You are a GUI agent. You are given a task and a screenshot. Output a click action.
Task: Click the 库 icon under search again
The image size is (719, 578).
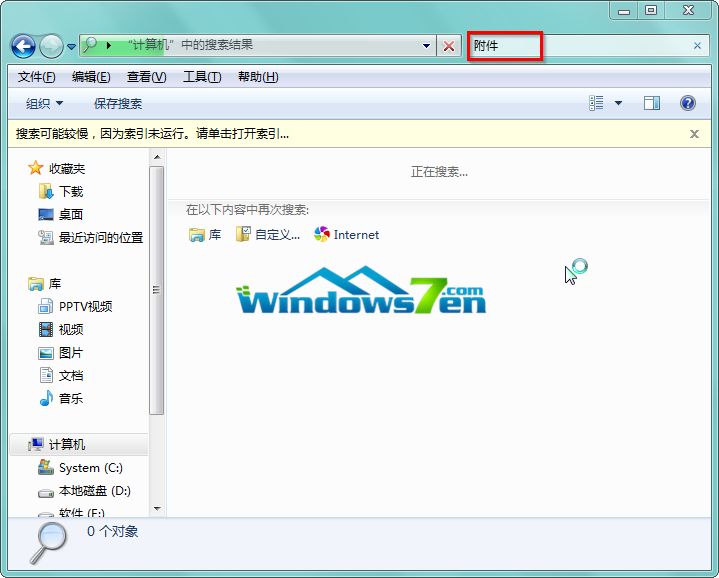coord(196,235)
